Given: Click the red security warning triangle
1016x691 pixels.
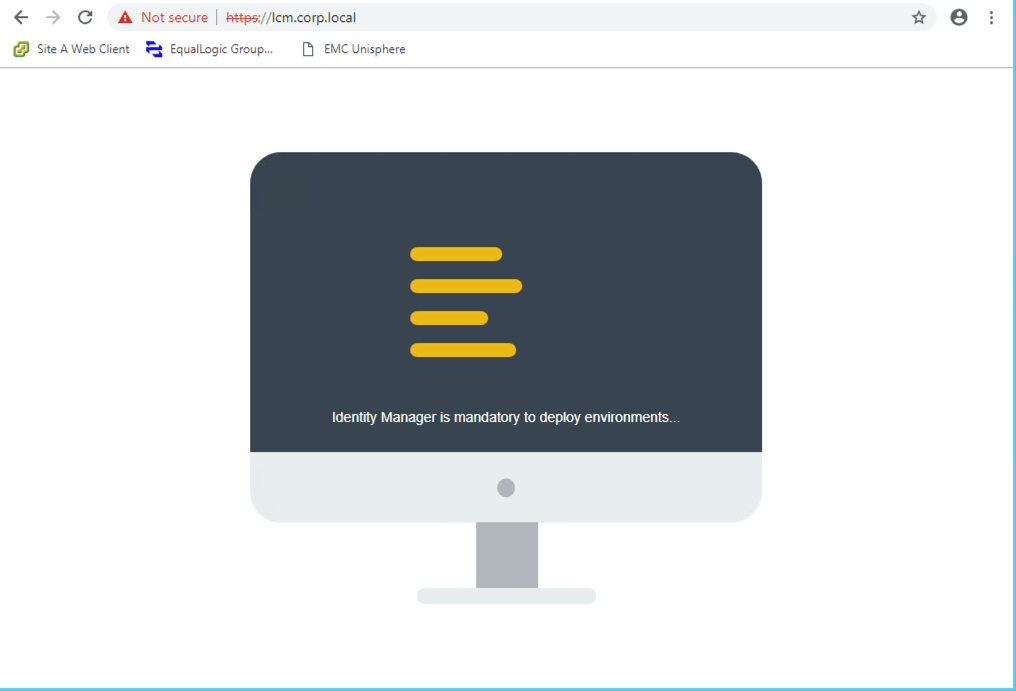Looking at the screenshot, I should [x=125, y=17].
